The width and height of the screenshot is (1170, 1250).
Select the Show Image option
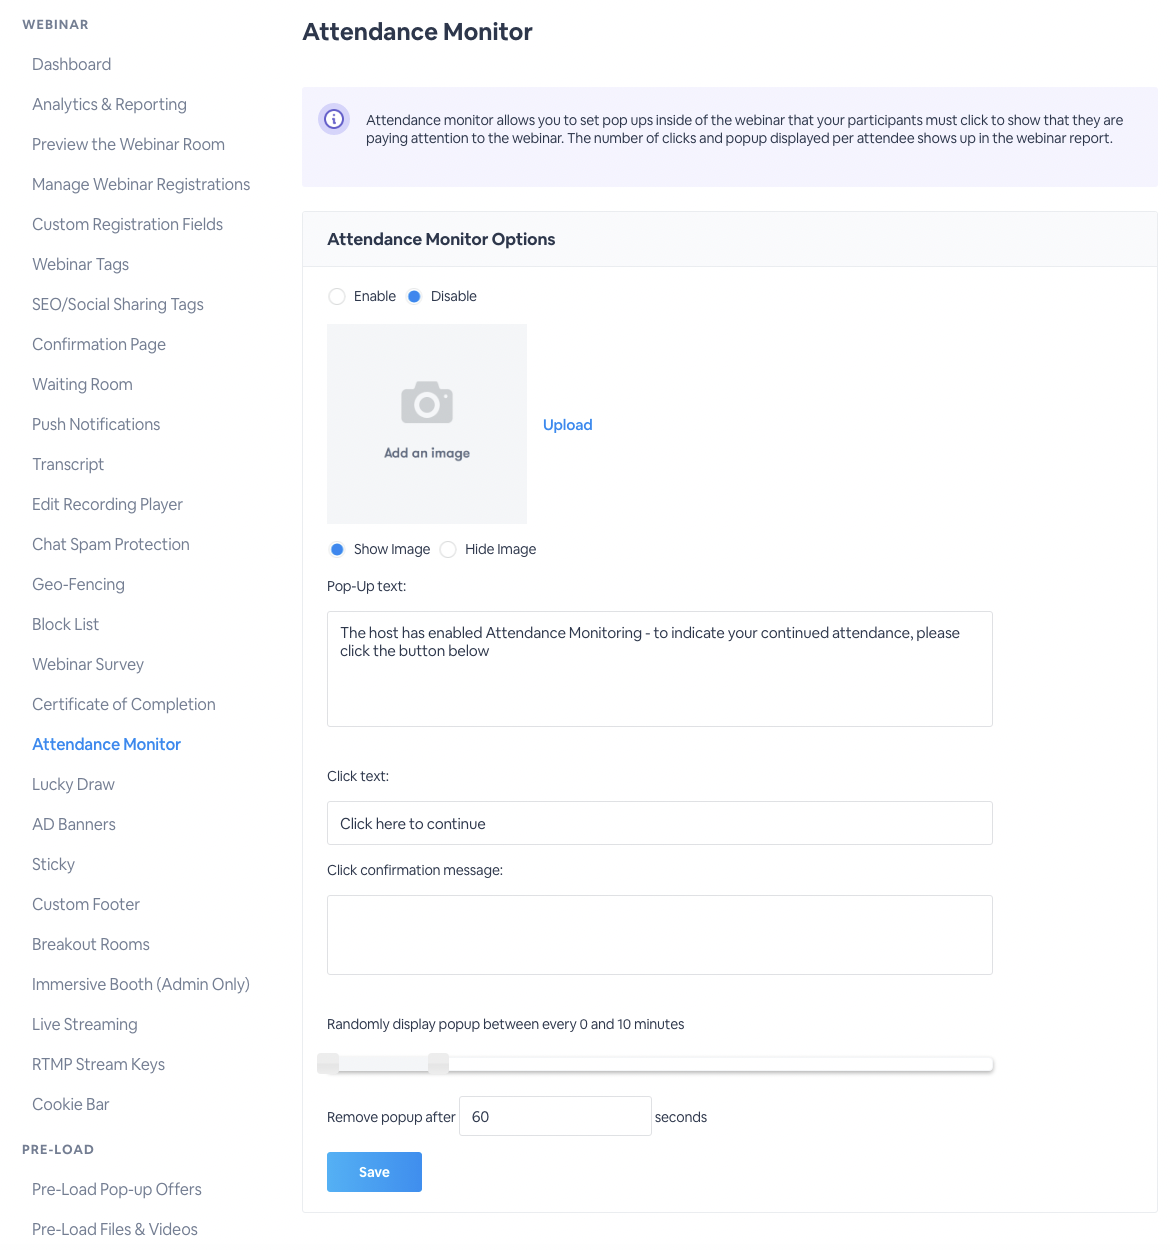coord(337,549)
